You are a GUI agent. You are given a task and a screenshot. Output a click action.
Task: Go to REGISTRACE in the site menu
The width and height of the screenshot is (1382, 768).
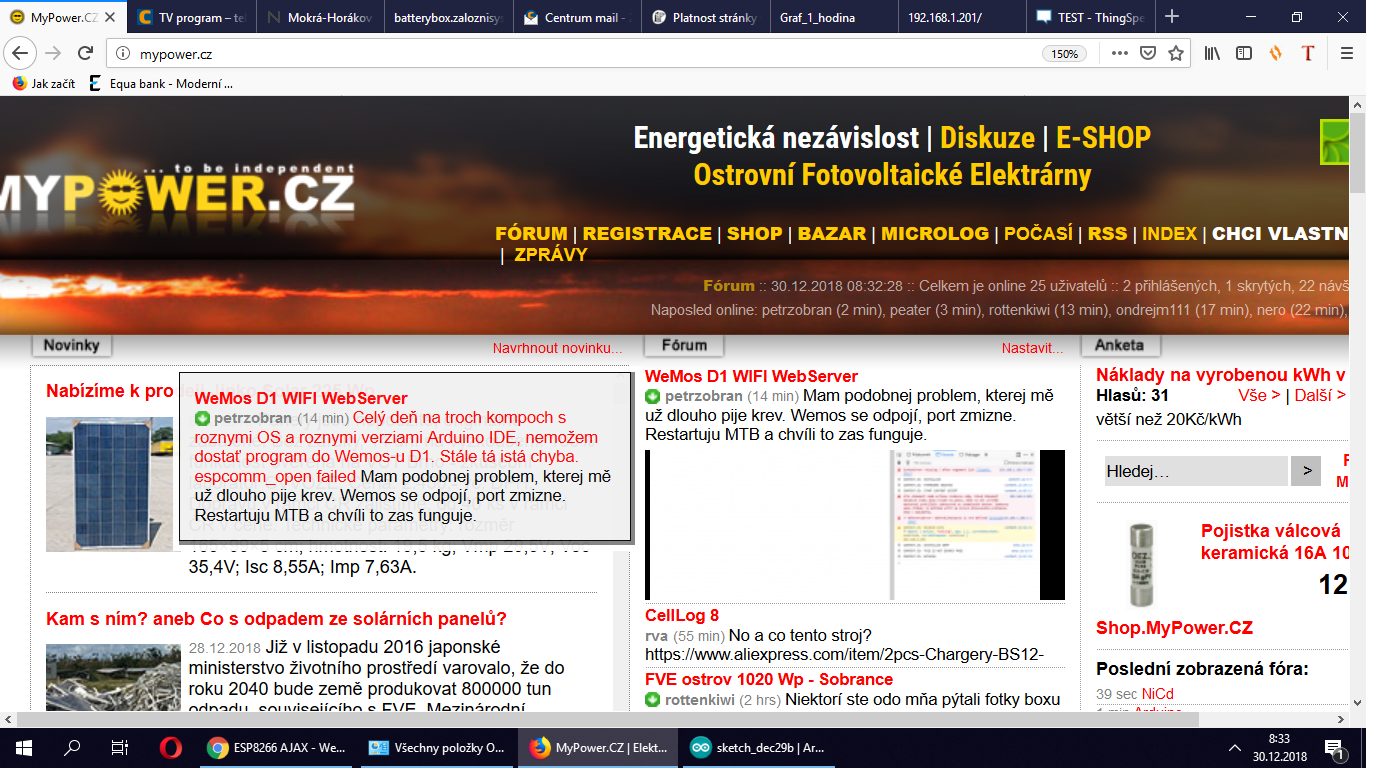point(647,234)
